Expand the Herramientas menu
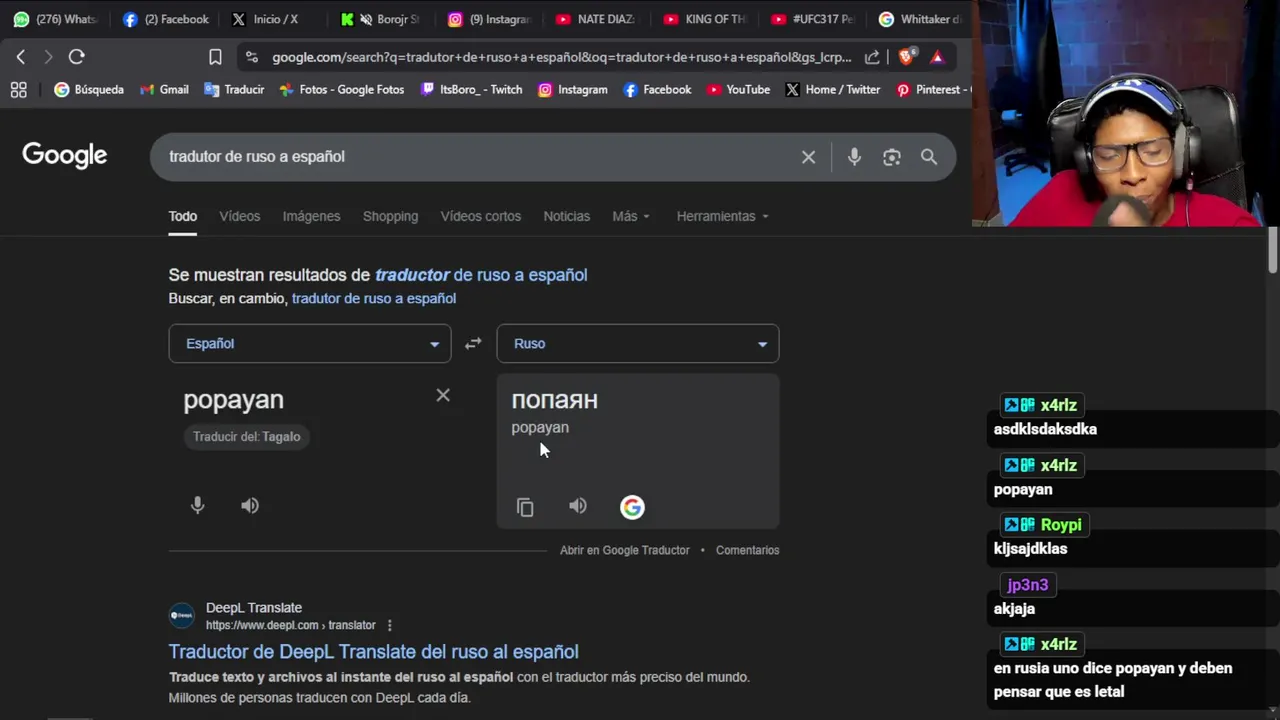The image size is (1280, 720). pyautogui.click(x=722, y=216)
